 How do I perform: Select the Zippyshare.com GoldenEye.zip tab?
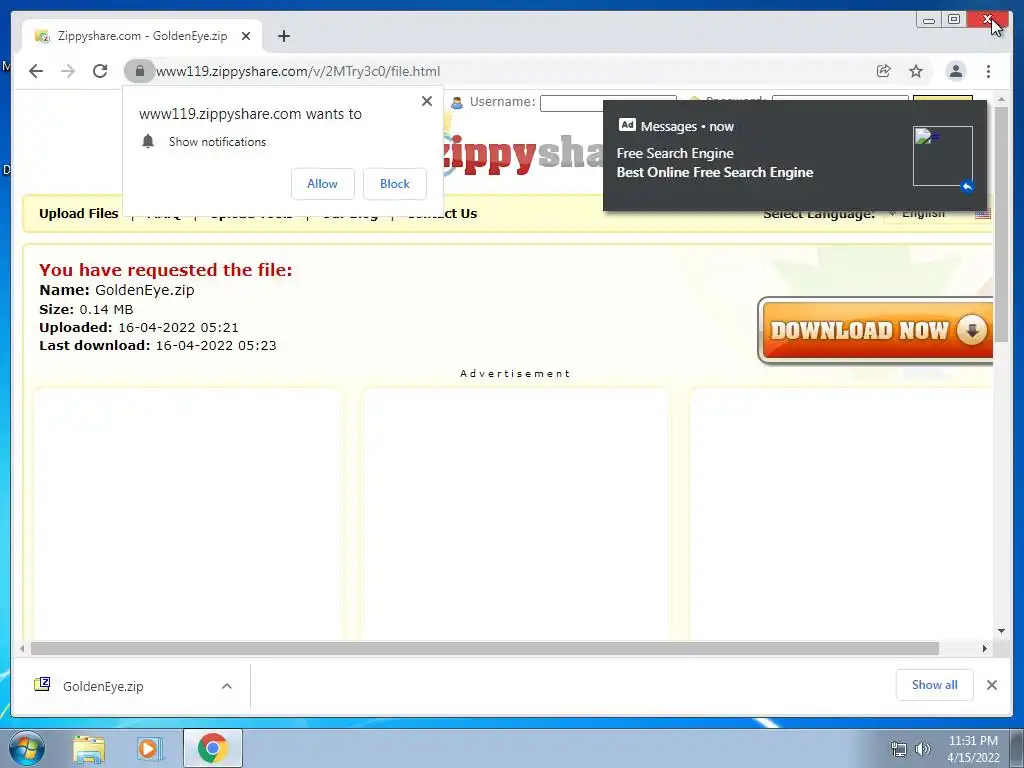pyautogui.click(x=142, y=36)
